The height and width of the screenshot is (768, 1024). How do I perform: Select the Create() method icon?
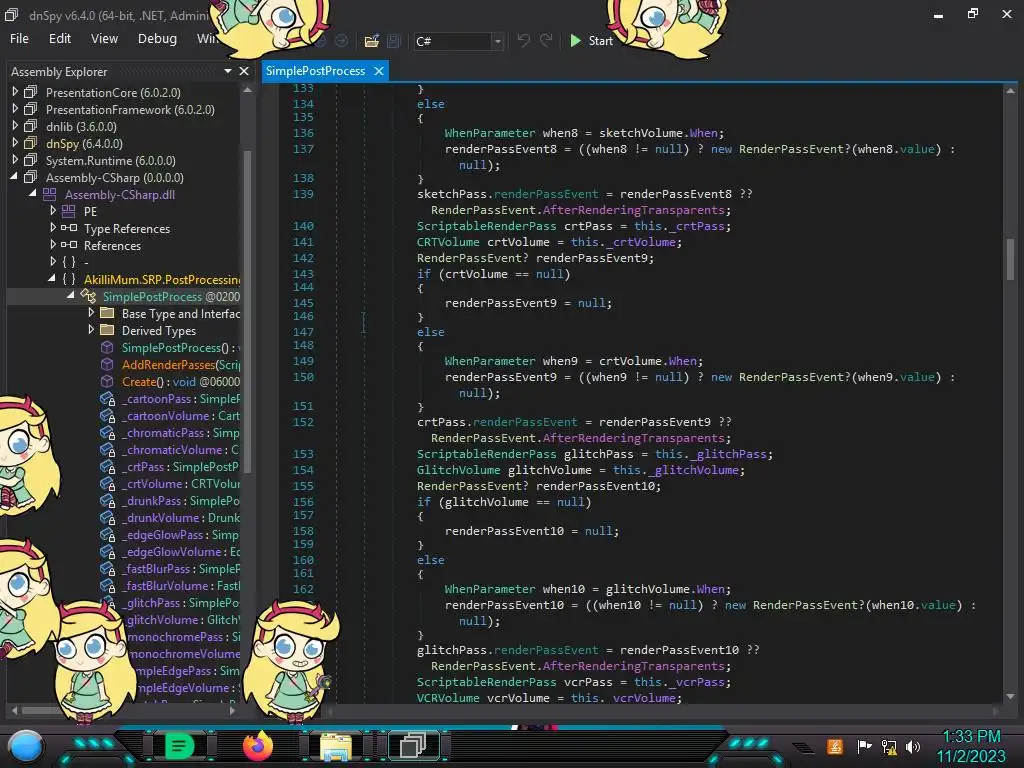(x=107, y=381)
